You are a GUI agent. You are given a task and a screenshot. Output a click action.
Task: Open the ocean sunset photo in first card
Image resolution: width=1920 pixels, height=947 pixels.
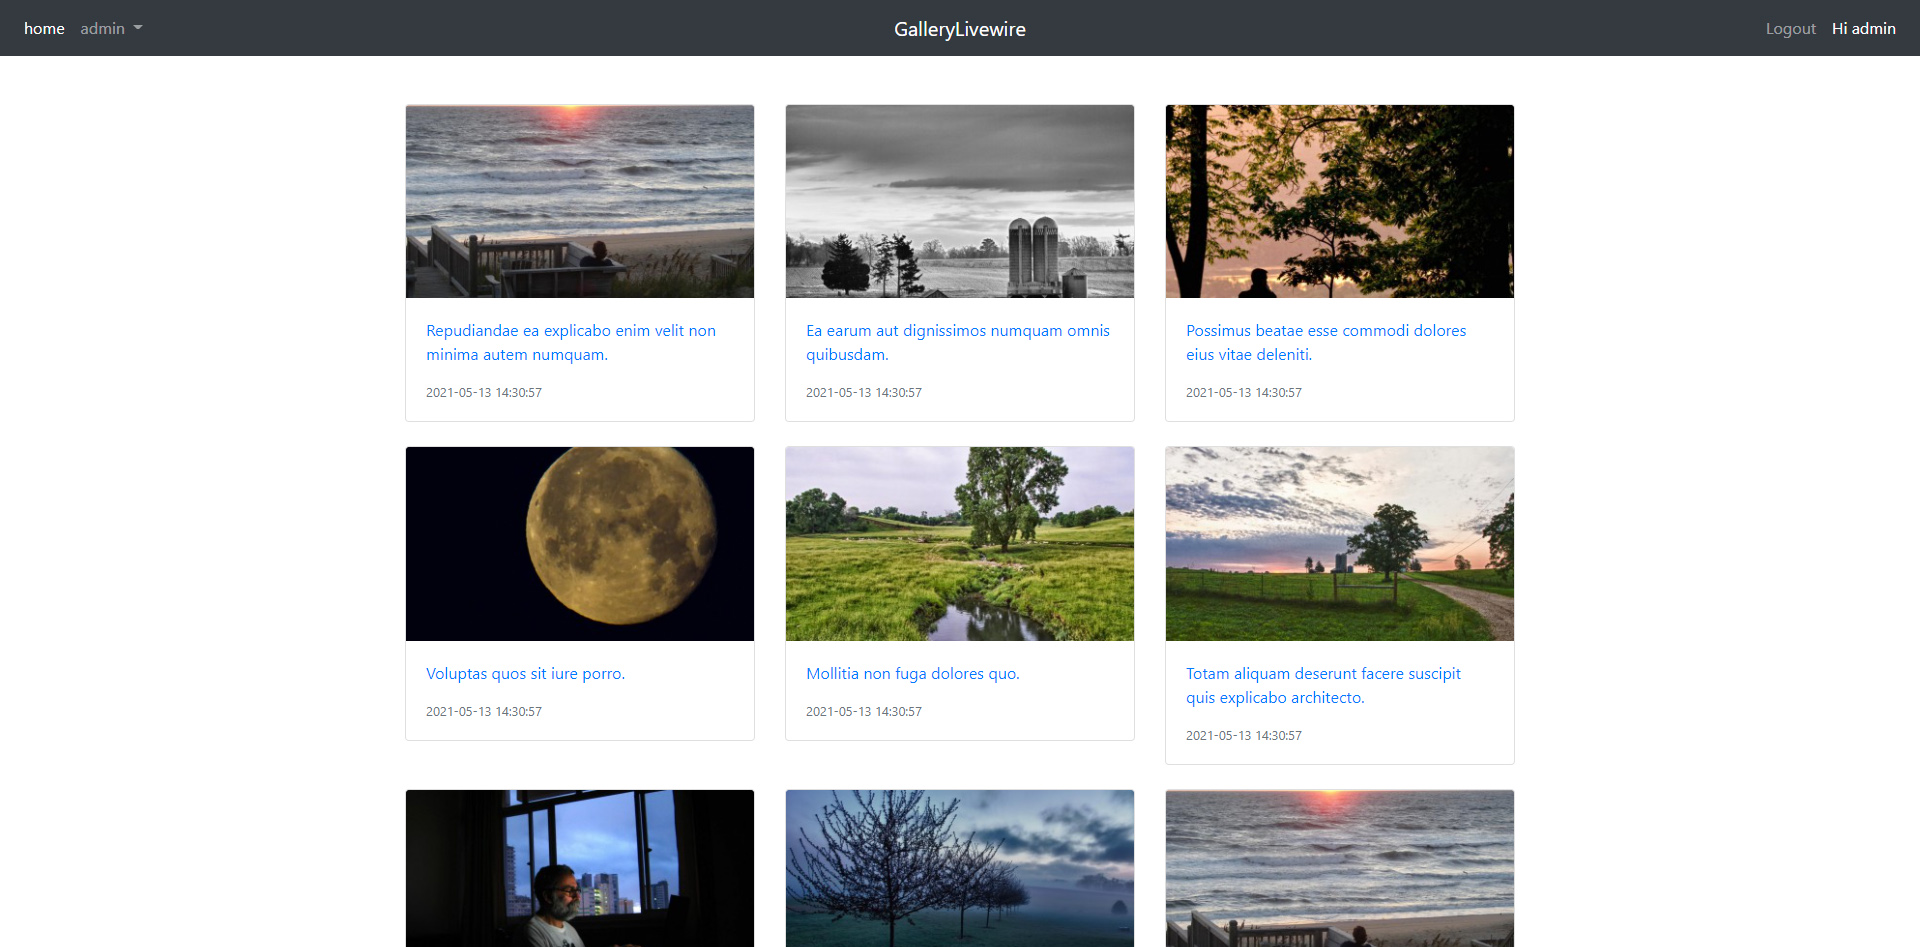pos(580,201)
